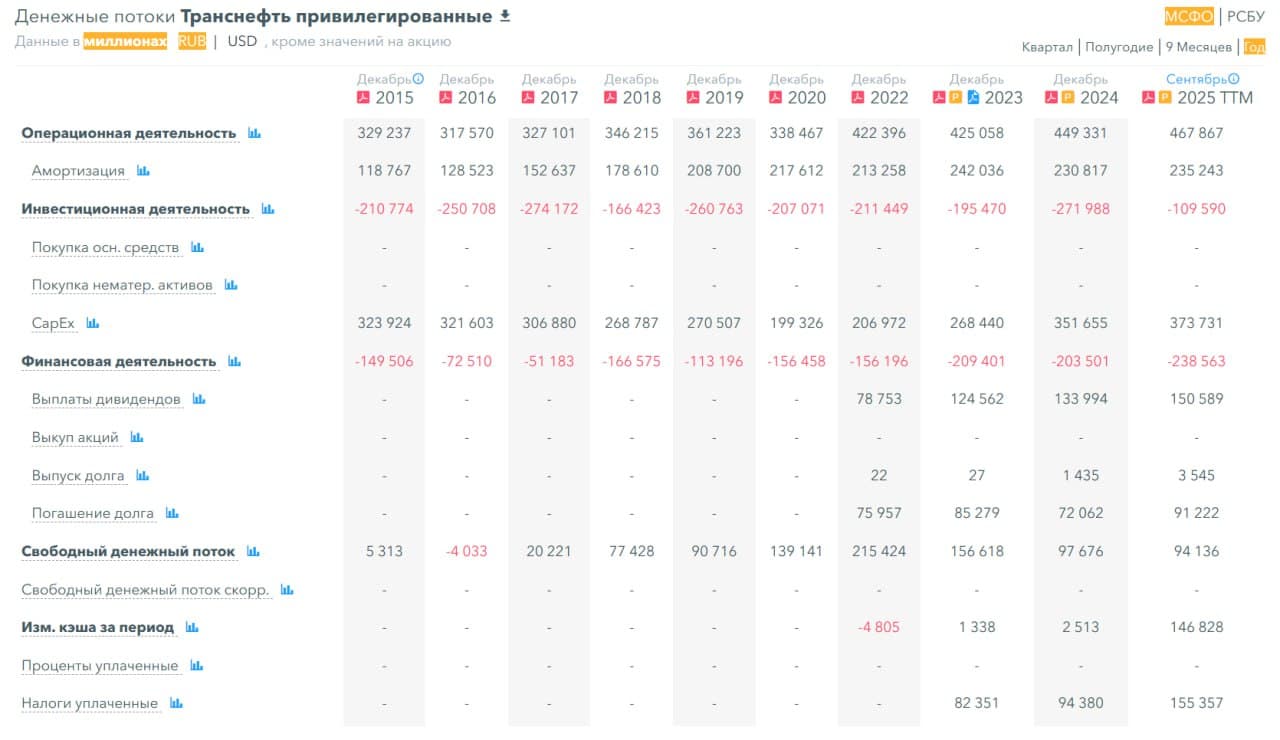Click the download icon beside the company title

pyautogui.click(x=504, y=15)
